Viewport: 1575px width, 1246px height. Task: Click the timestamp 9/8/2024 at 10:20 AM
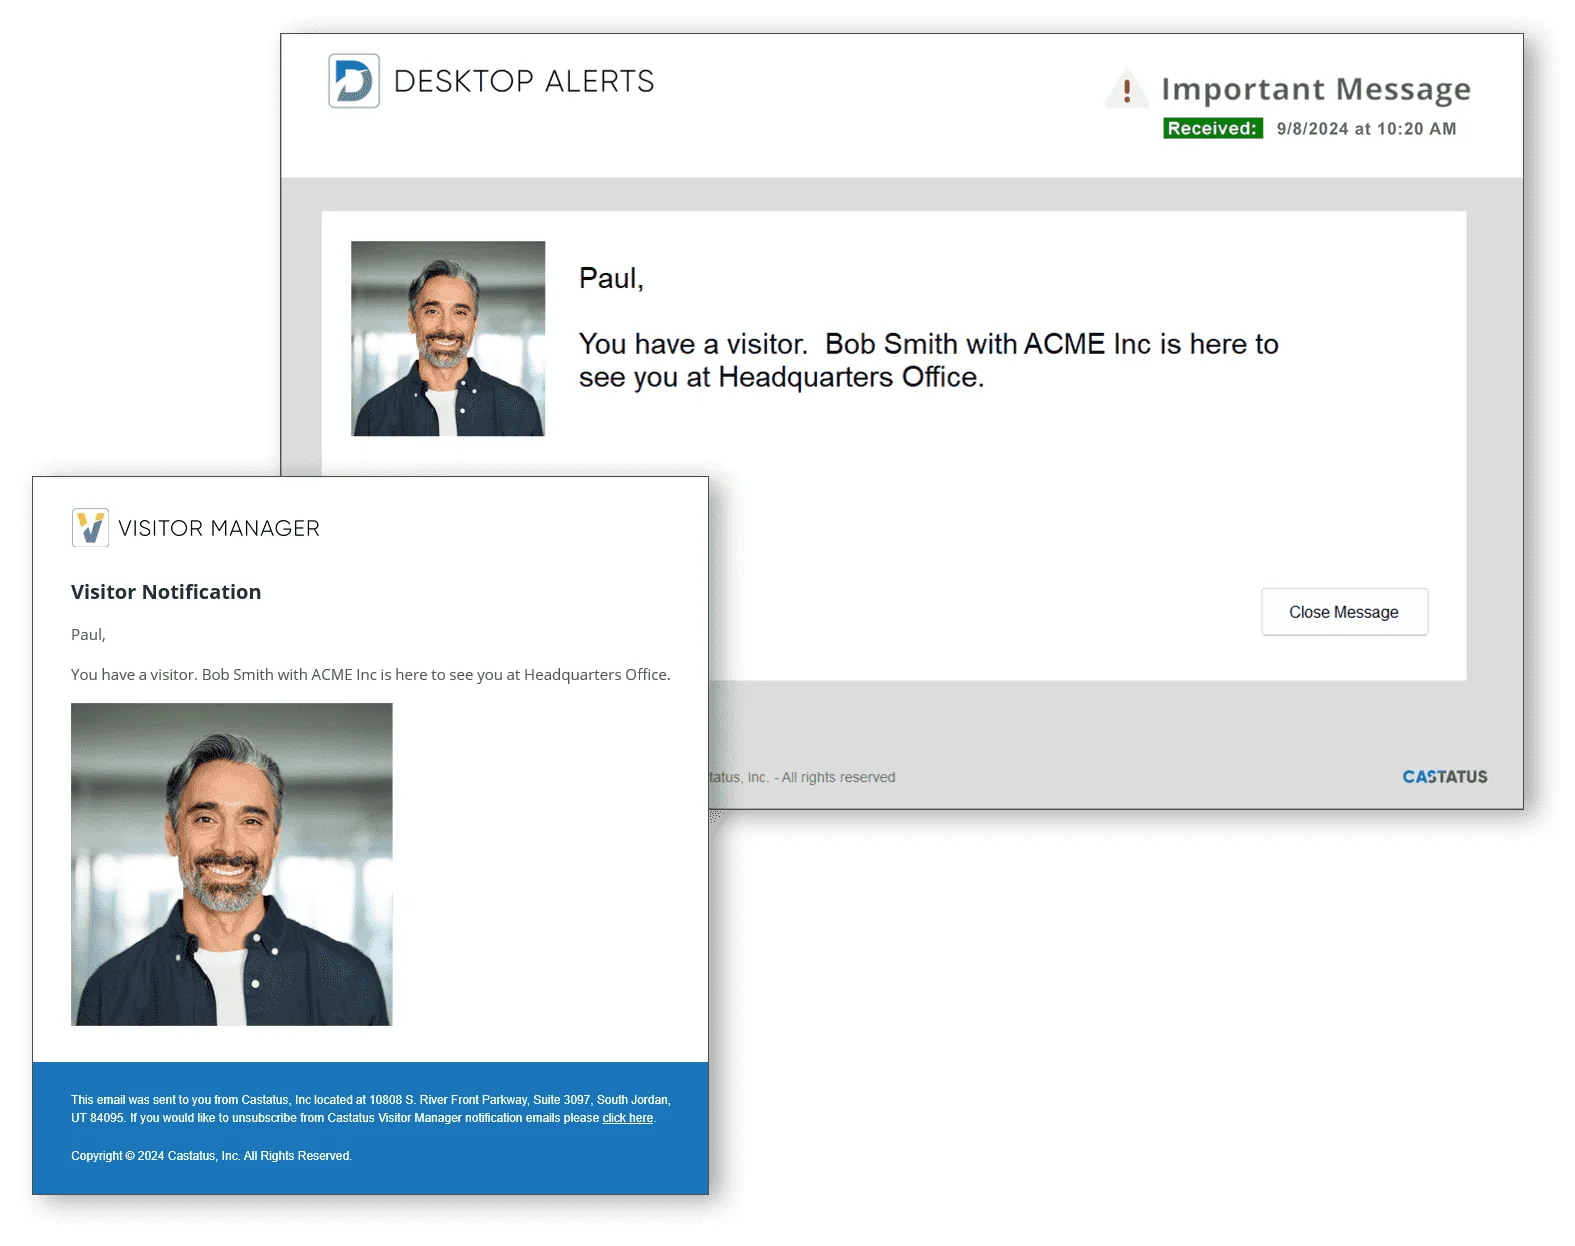pyautogui.click(x=1366, y=129)
